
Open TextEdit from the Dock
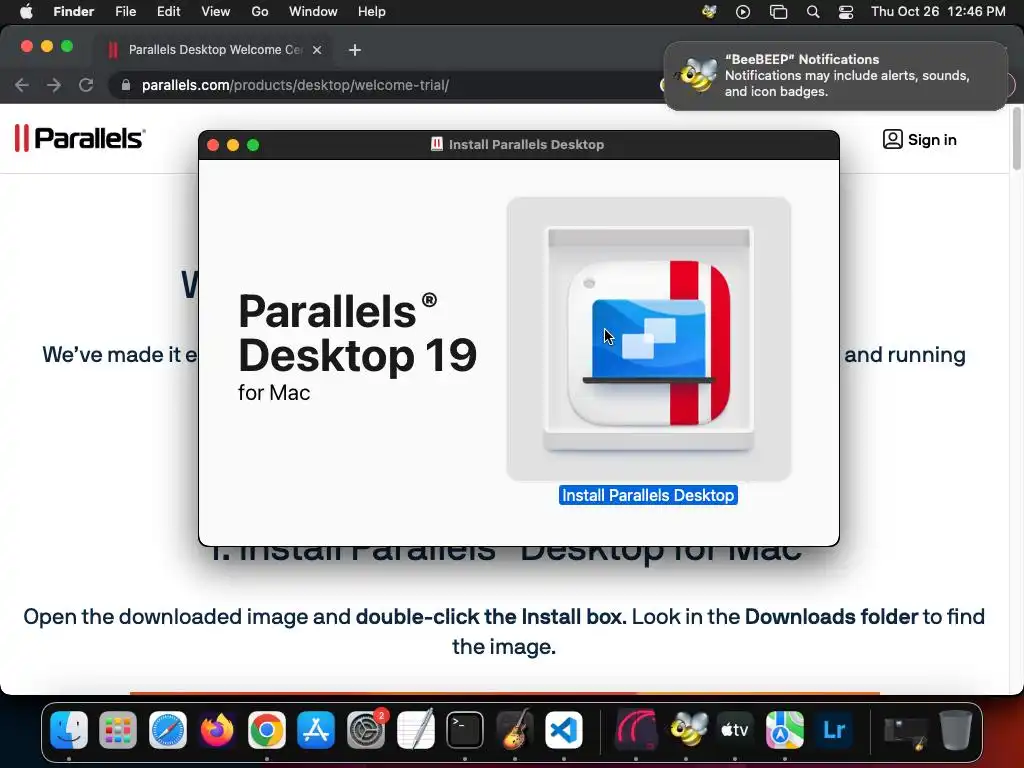coord(415,729)
